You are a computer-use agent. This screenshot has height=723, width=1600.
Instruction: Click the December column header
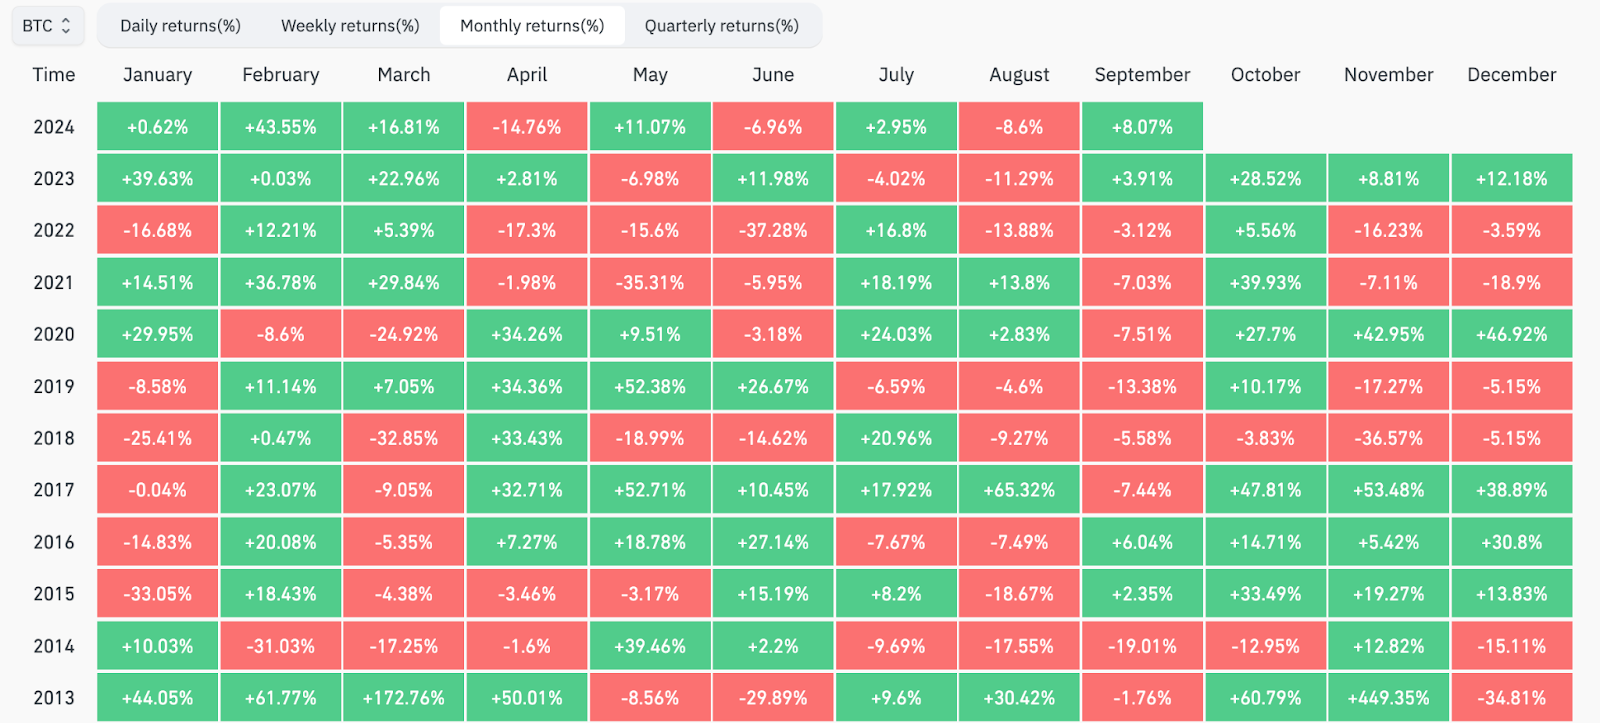tap(1511, 75)
